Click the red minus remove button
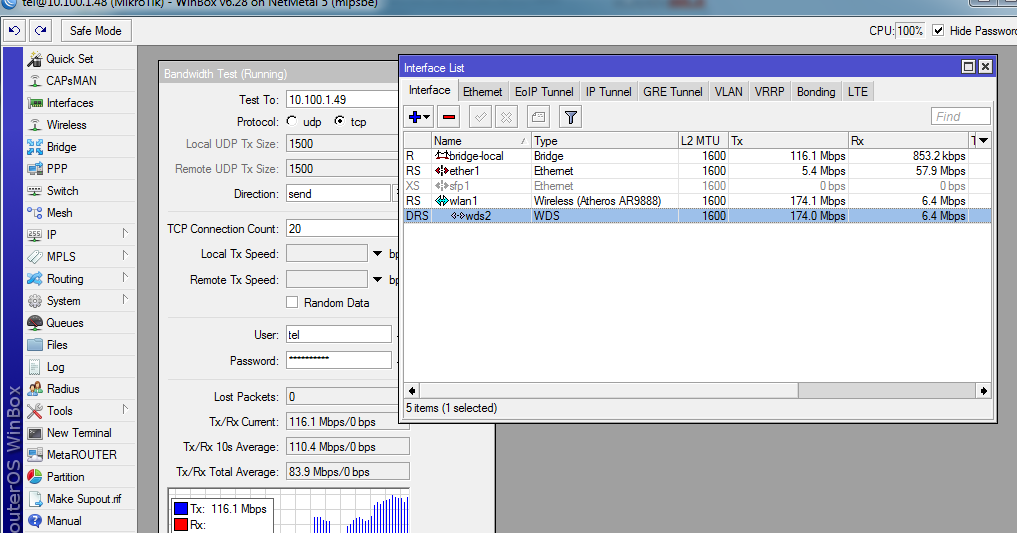The image size is (1017, 533). click(x=449, y=117)
